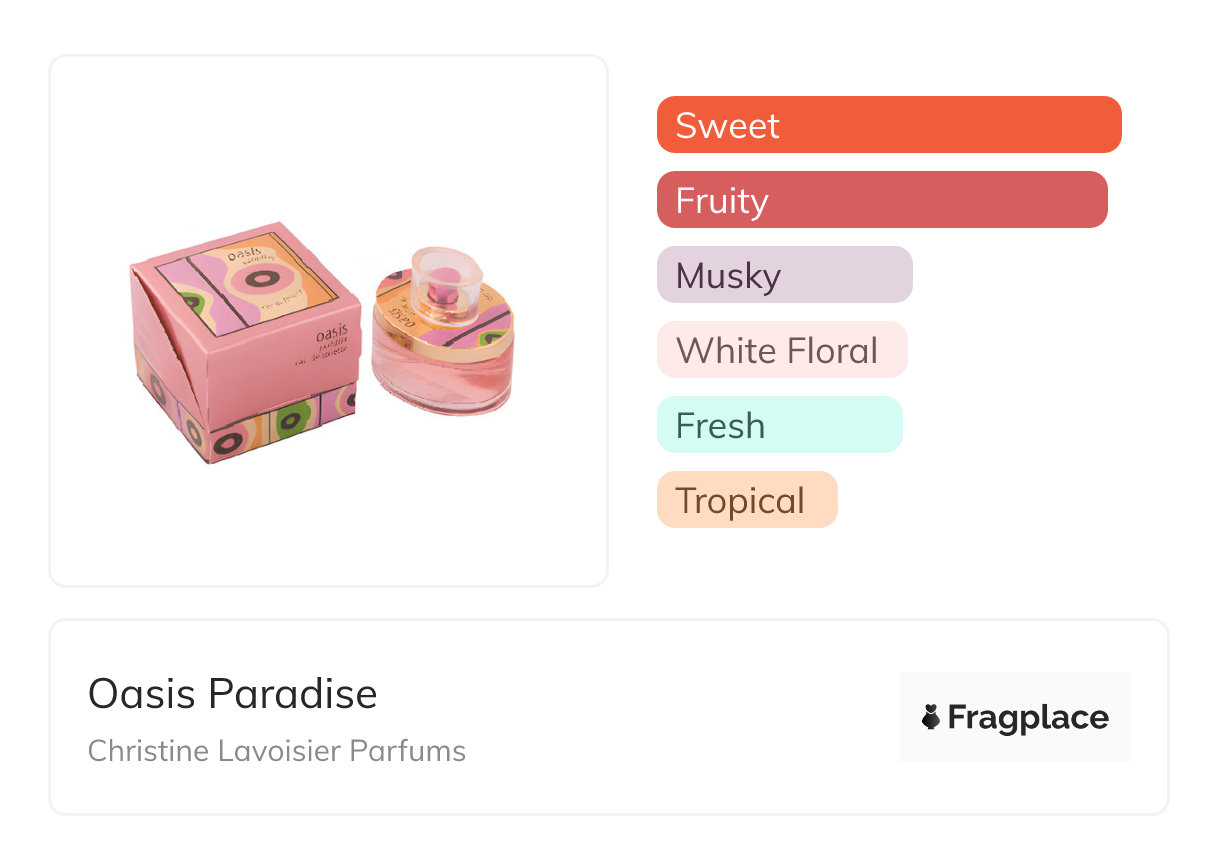Image resolution: width=1218 pixels, height=864 pixels.
Task: Open the Christine Lavoisier Parfums brand link
Action: 277,751
